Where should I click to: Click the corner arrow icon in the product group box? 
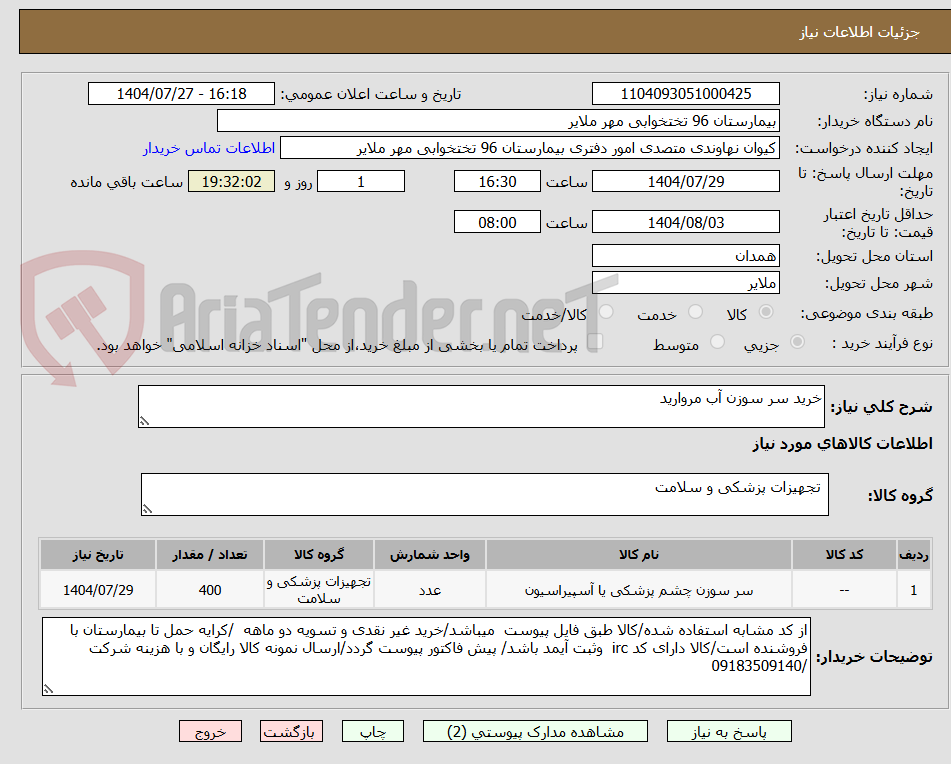[146, 509]
